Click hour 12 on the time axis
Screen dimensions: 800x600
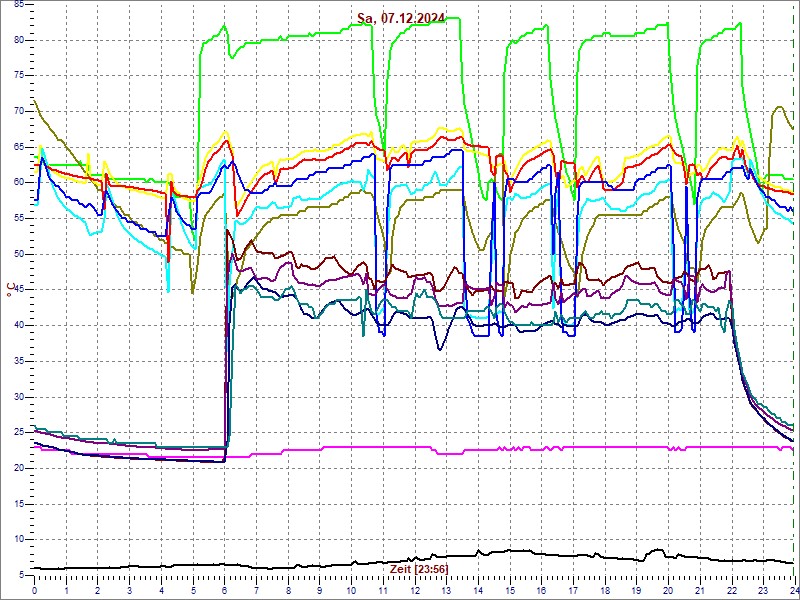tap(414, 589)
